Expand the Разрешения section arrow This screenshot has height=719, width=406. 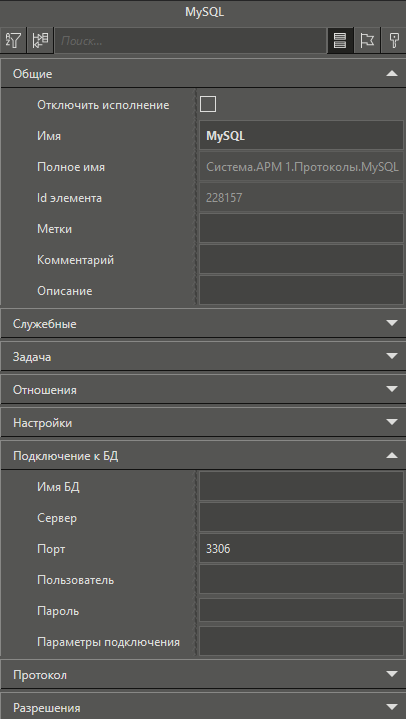[x=391, y=707]
